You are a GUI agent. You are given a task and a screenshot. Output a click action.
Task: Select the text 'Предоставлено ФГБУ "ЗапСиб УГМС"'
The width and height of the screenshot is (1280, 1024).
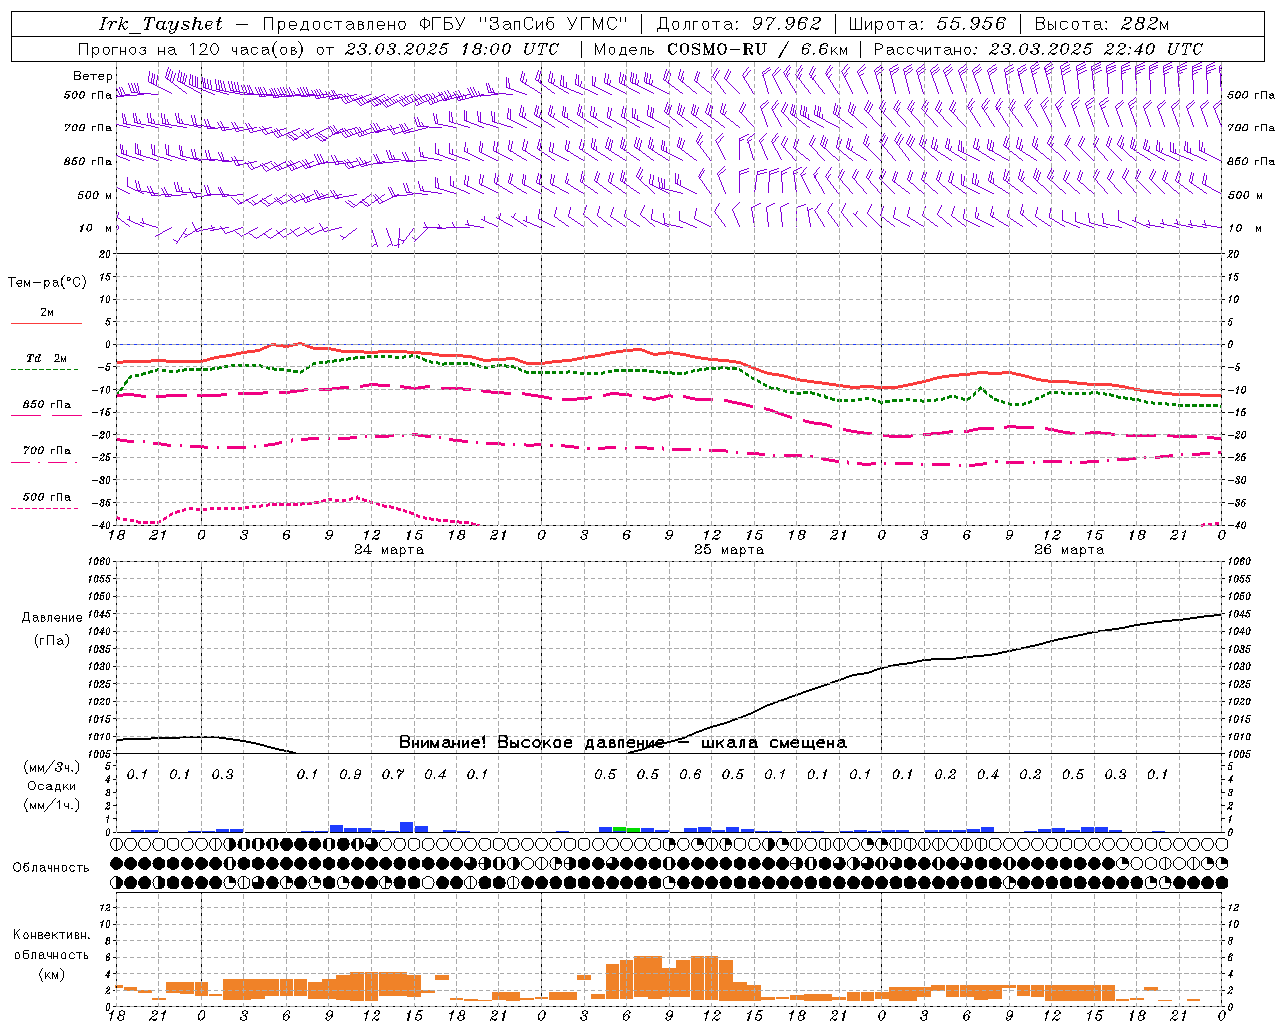[x=444, y=24]
